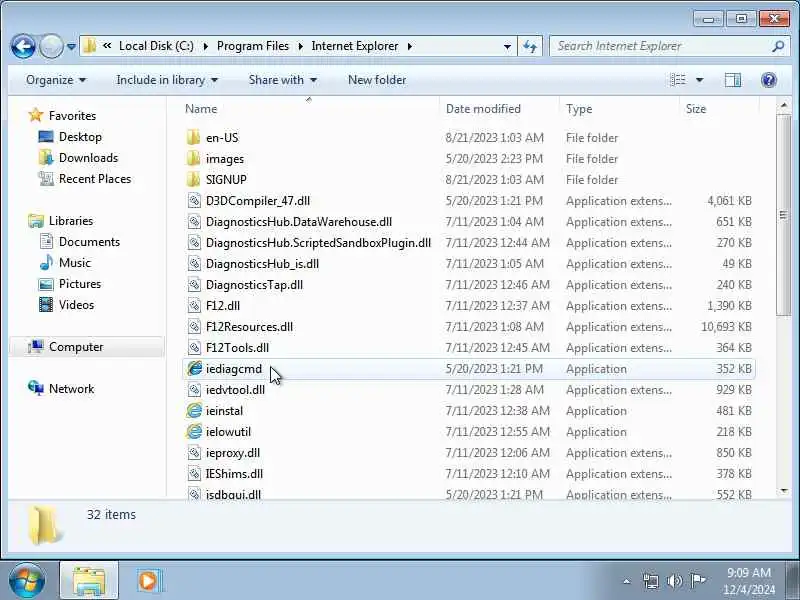Select ieinstal application icon
This screenshot has width=800, height=600.
click(194, 410)
